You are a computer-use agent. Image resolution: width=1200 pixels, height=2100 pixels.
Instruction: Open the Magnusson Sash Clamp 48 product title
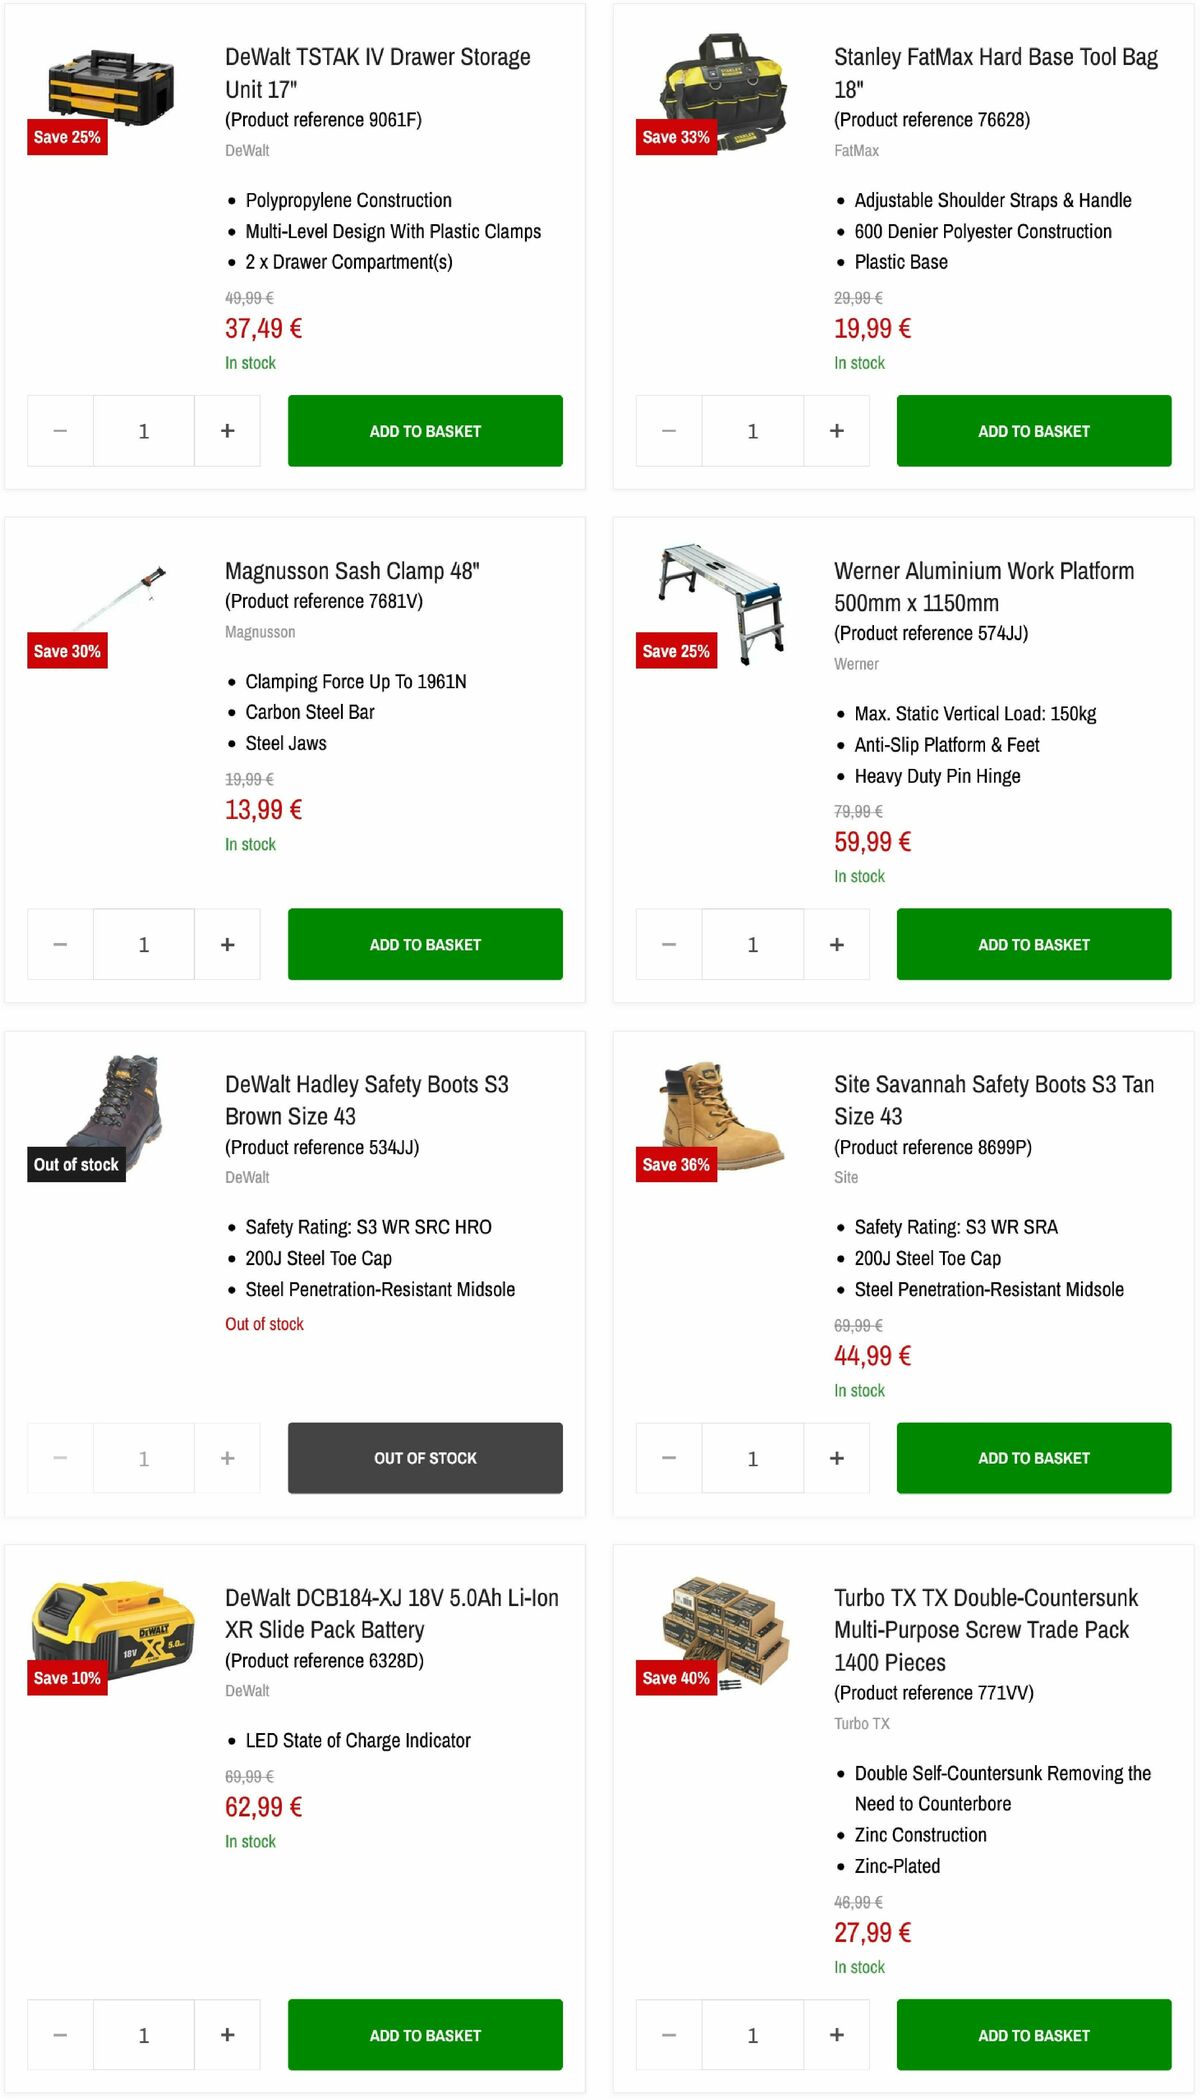click(353, 571)
